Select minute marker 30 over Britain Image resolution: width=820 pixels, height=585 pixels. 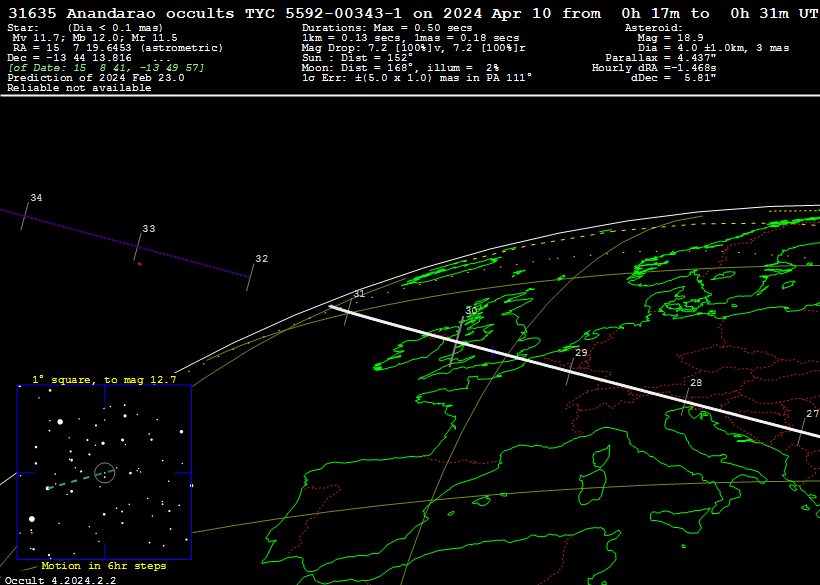[471, 311]
